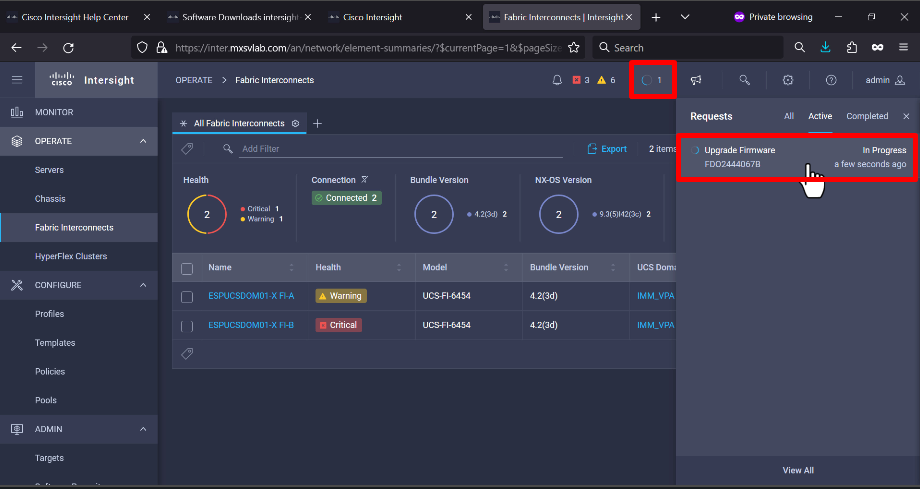Open active requests spinner icon

(652, 80)
